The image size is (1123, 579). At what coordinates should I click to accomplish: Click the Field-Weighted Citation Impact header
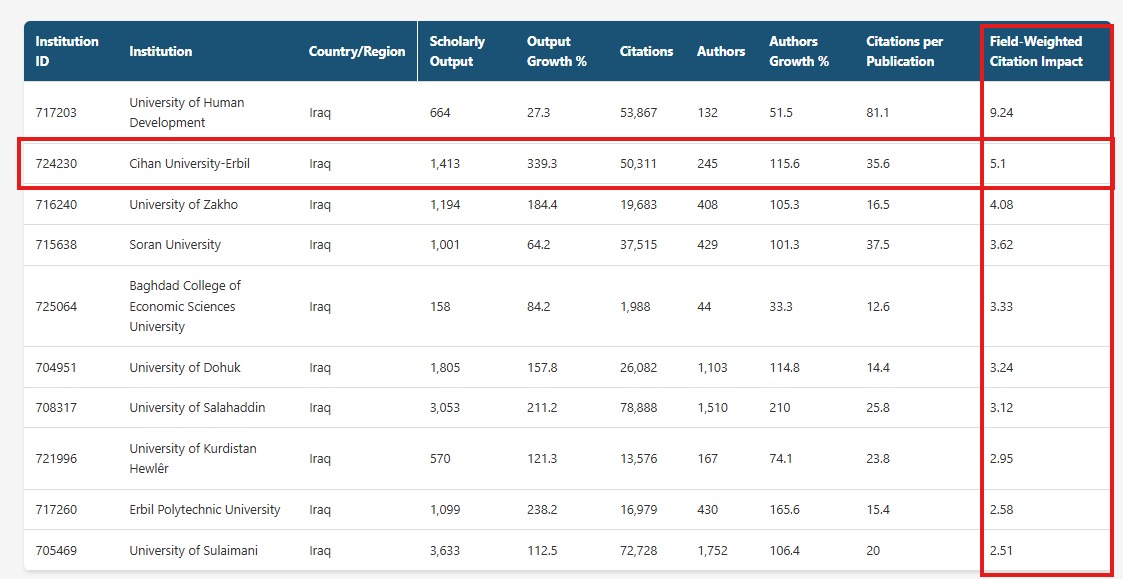tap(1036, 51)
